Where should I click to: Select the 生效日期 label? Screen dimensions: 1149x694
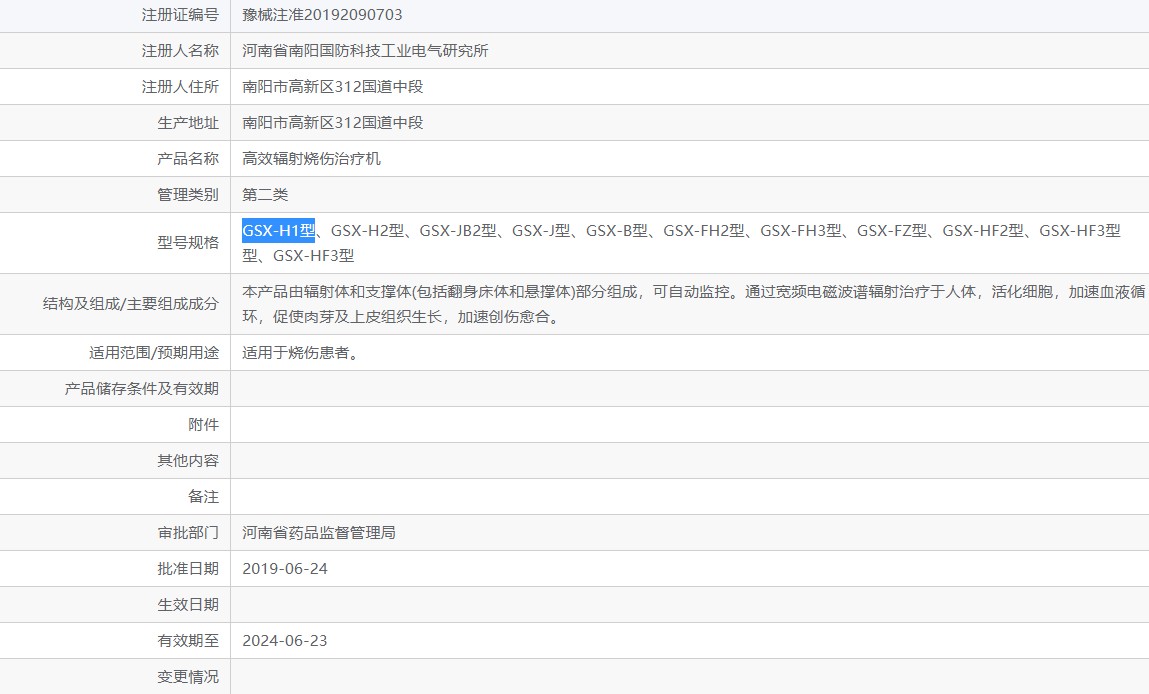[188, 604]
